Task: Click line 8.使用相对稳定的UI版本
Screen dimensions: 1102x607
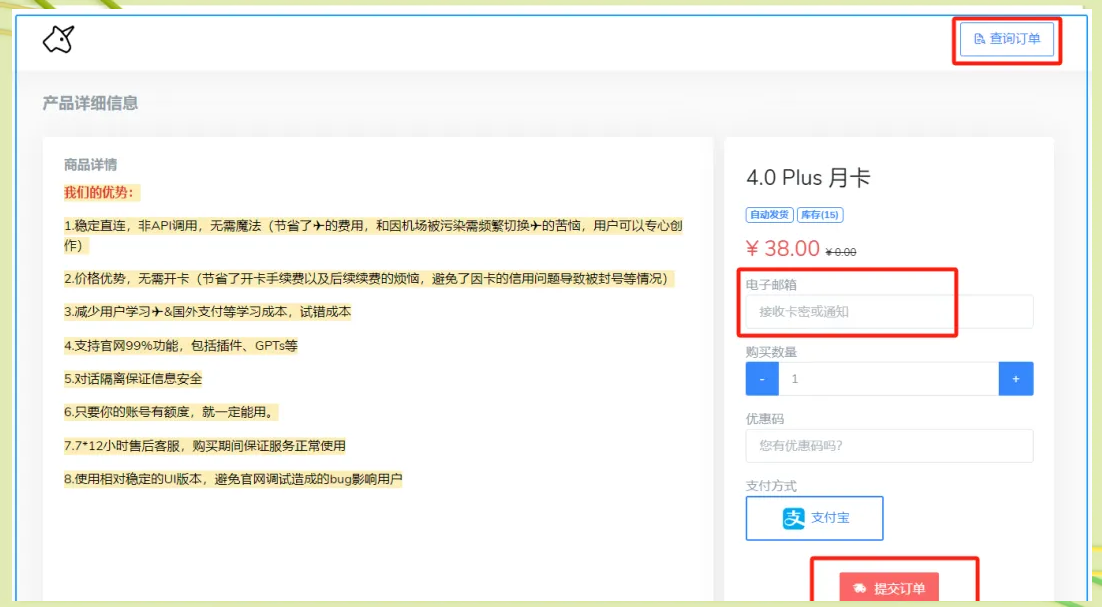Action: pos(233,479)
